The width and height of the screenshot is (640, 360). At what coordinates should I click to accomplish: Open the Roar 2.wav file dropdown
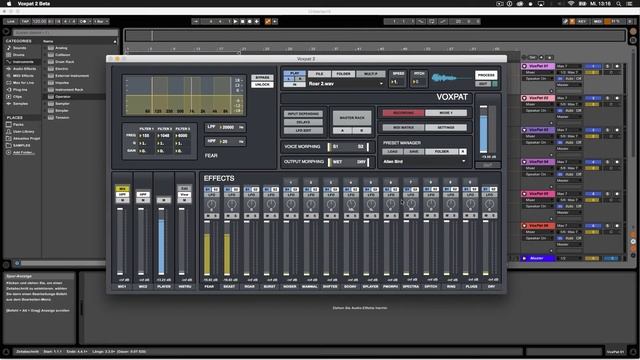tap(346, 84)
